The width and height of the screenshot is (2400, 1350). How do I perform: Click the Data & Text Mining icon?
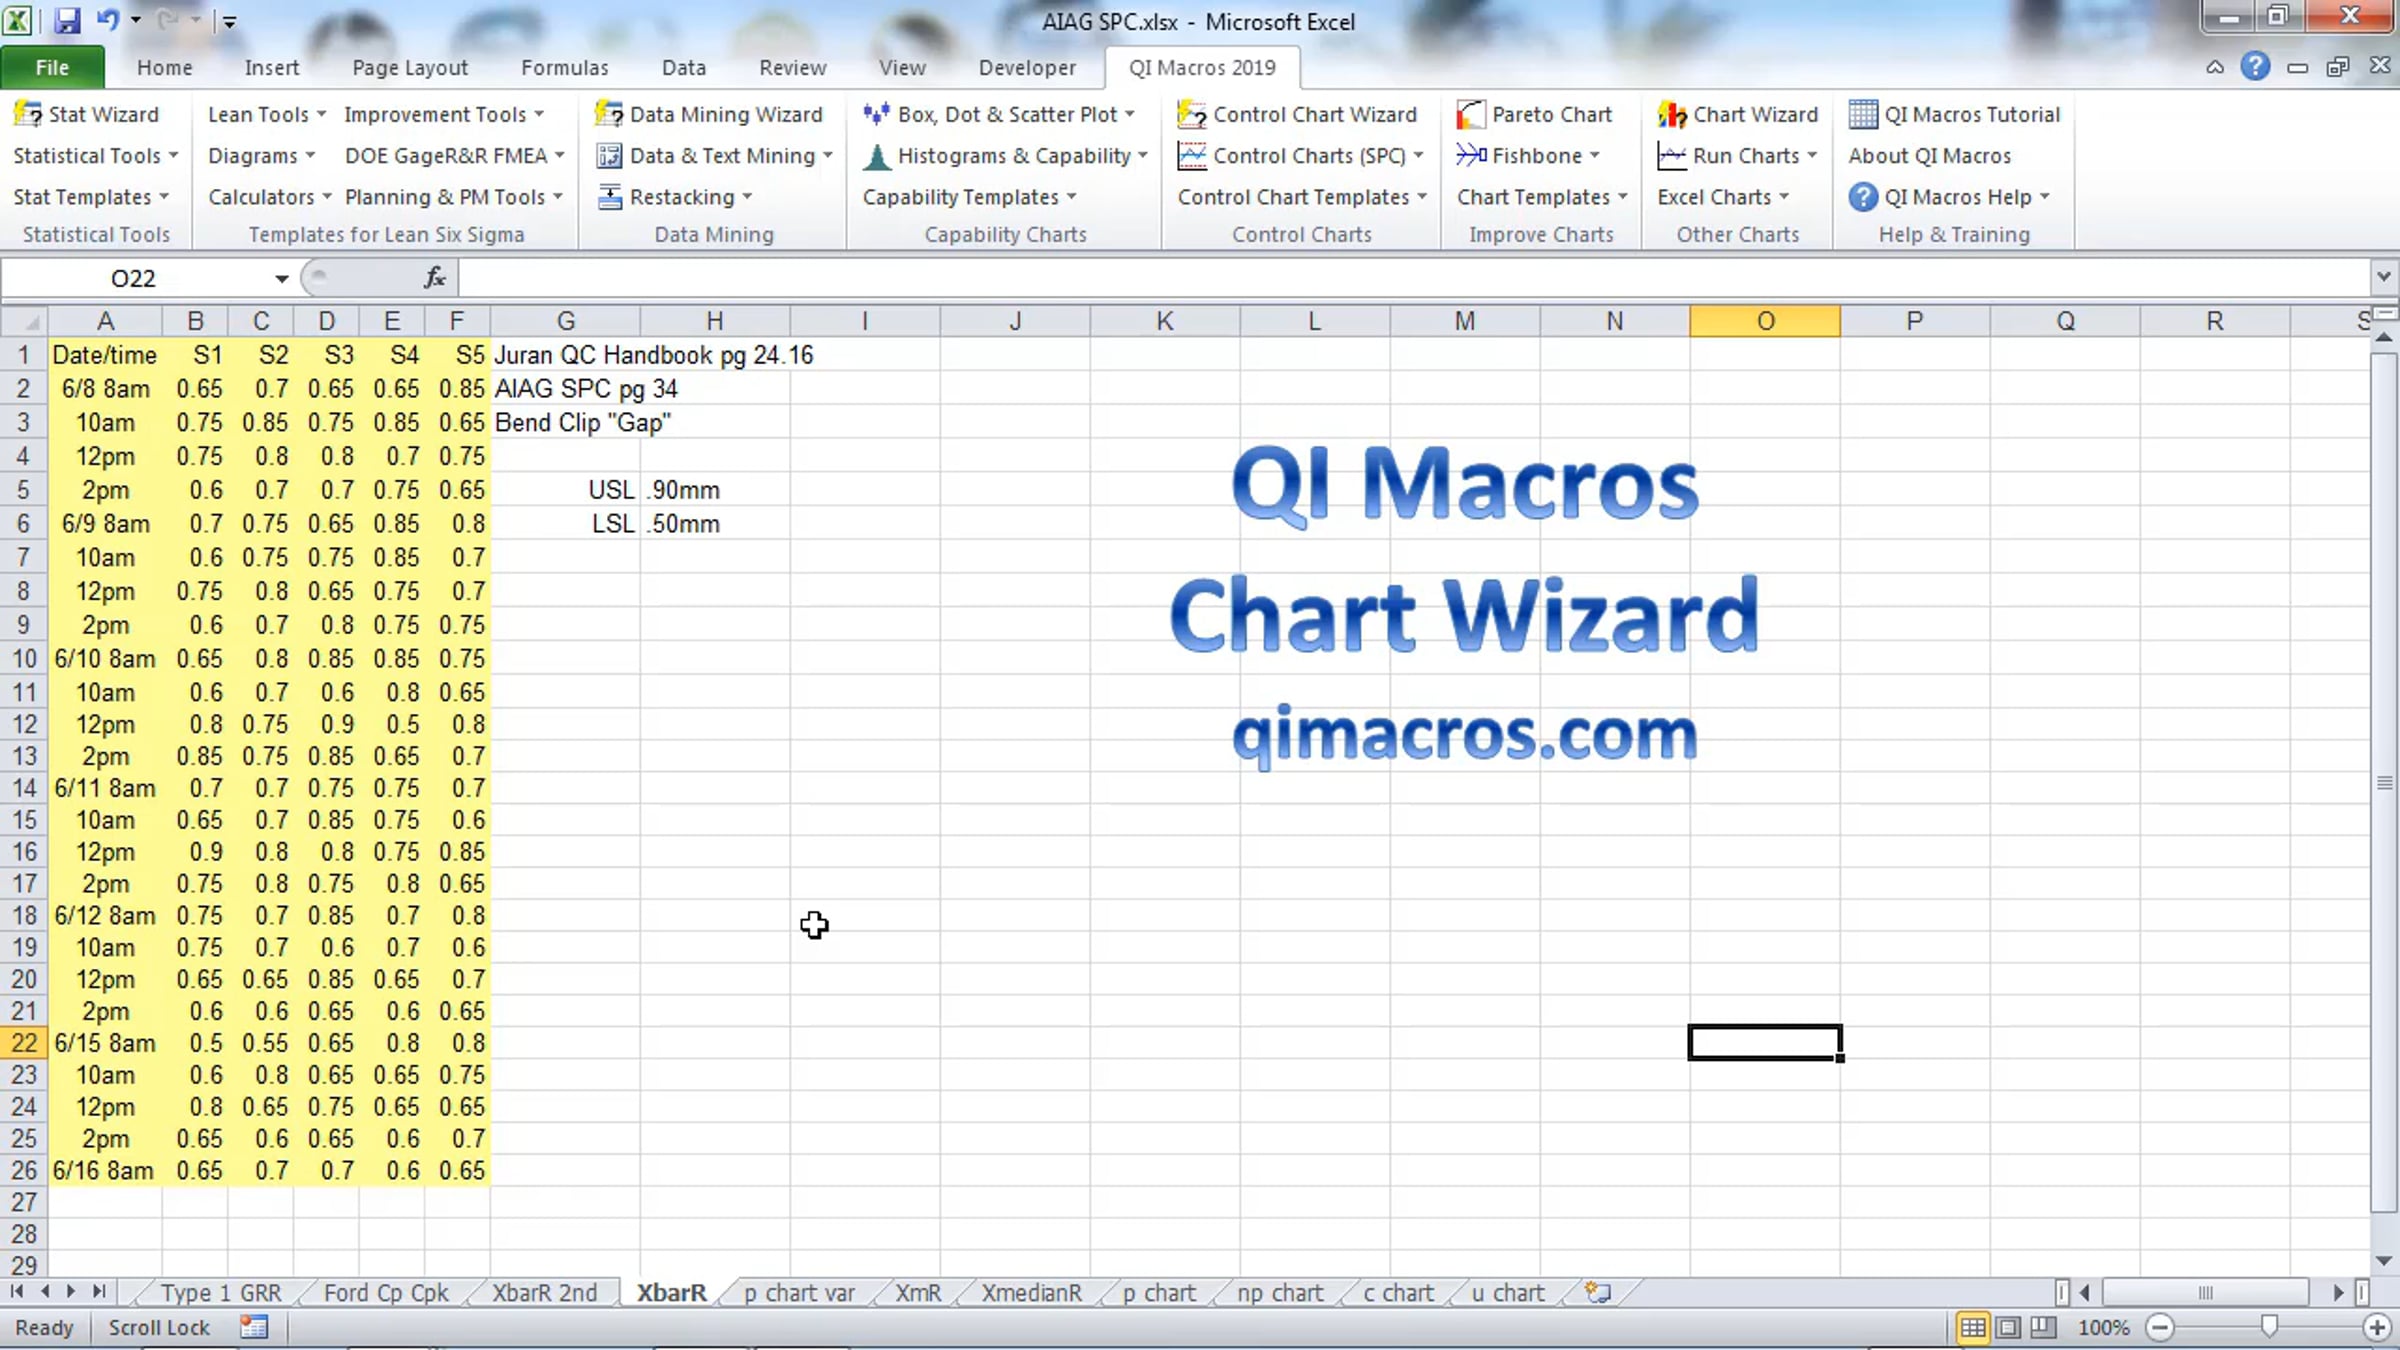(609, 156)
